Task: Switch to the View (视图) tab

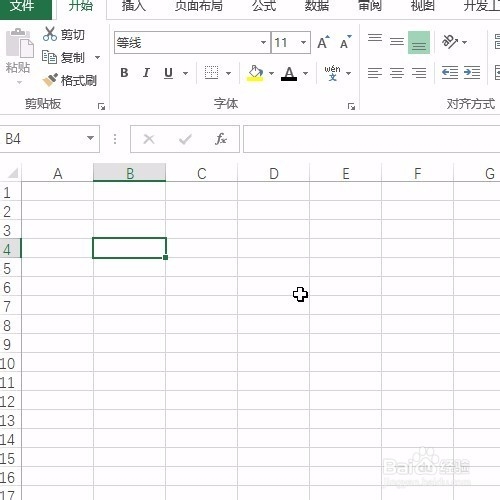Action: (422, 7)
